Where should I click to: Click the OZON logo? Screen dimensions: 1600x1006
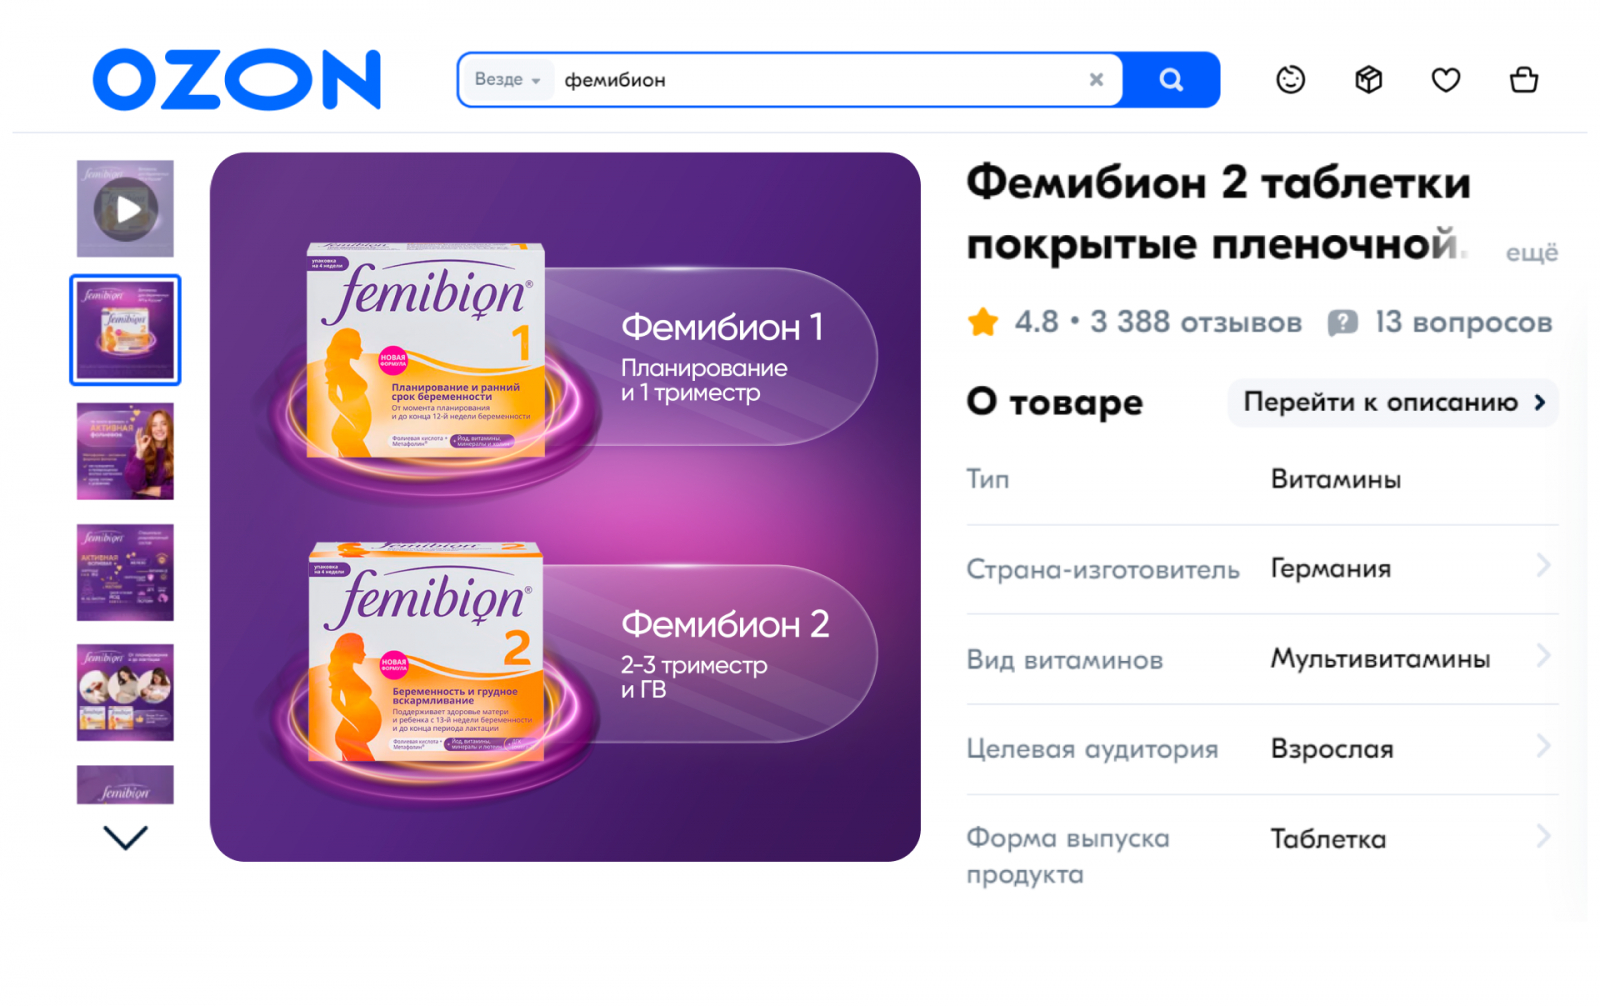coord(237,79)
